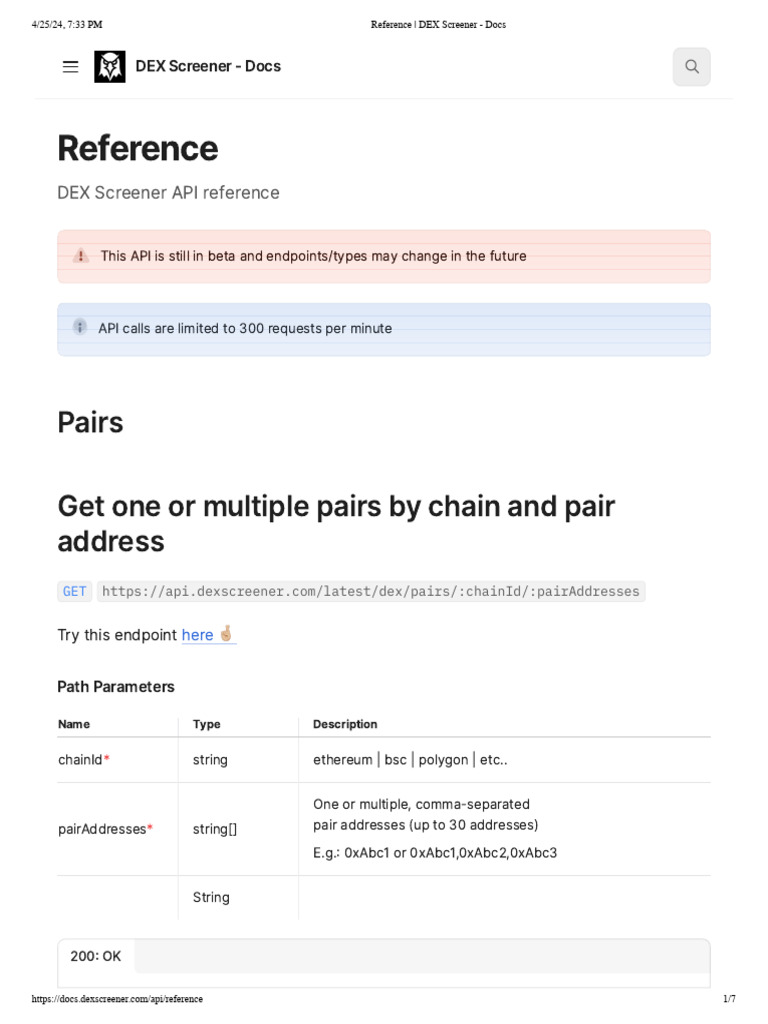Click the Type column header
The height and width of the screenshot is (1024, 768).
click(207, 724)
